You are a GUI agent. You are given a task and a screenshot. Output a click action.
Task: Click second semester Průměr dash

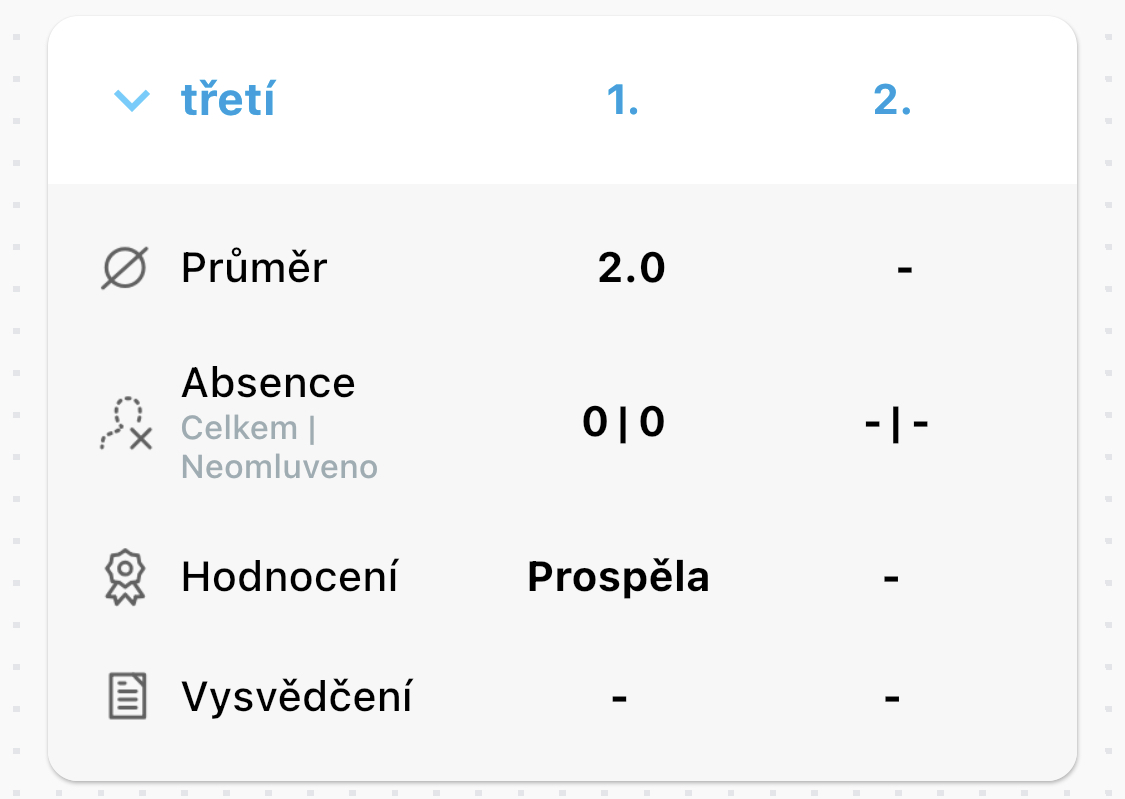pos(905,270)
